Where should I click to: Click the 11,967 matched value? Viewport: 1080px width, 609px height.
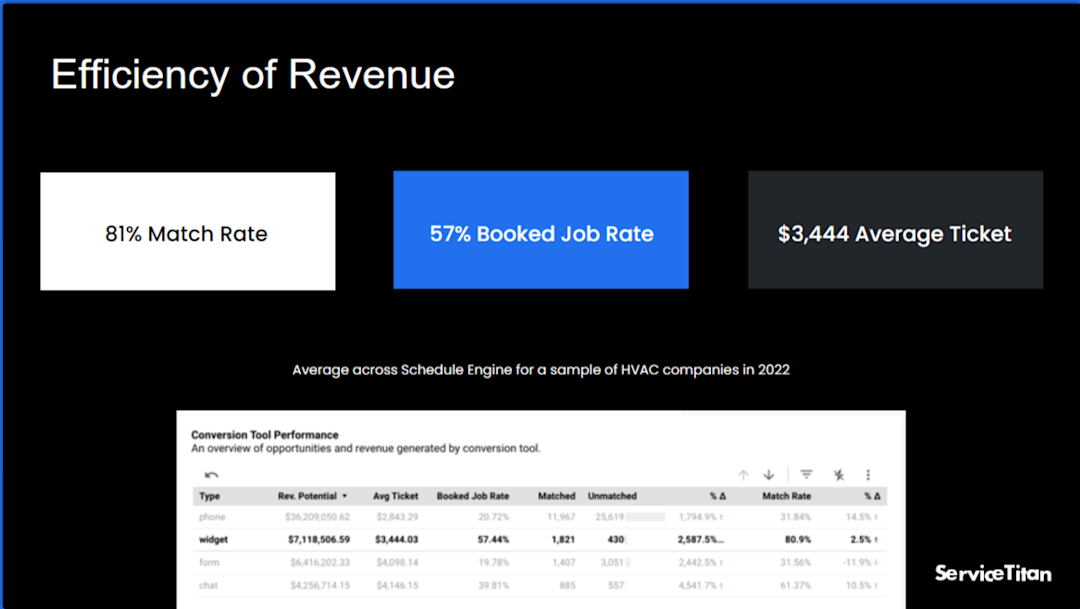coord(561,517)
